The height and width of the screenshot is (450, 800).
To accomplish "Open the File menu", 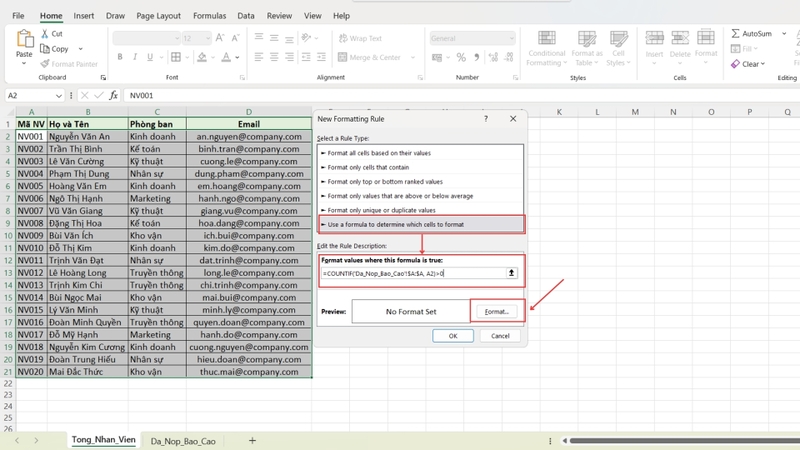I will pos(18,16).
